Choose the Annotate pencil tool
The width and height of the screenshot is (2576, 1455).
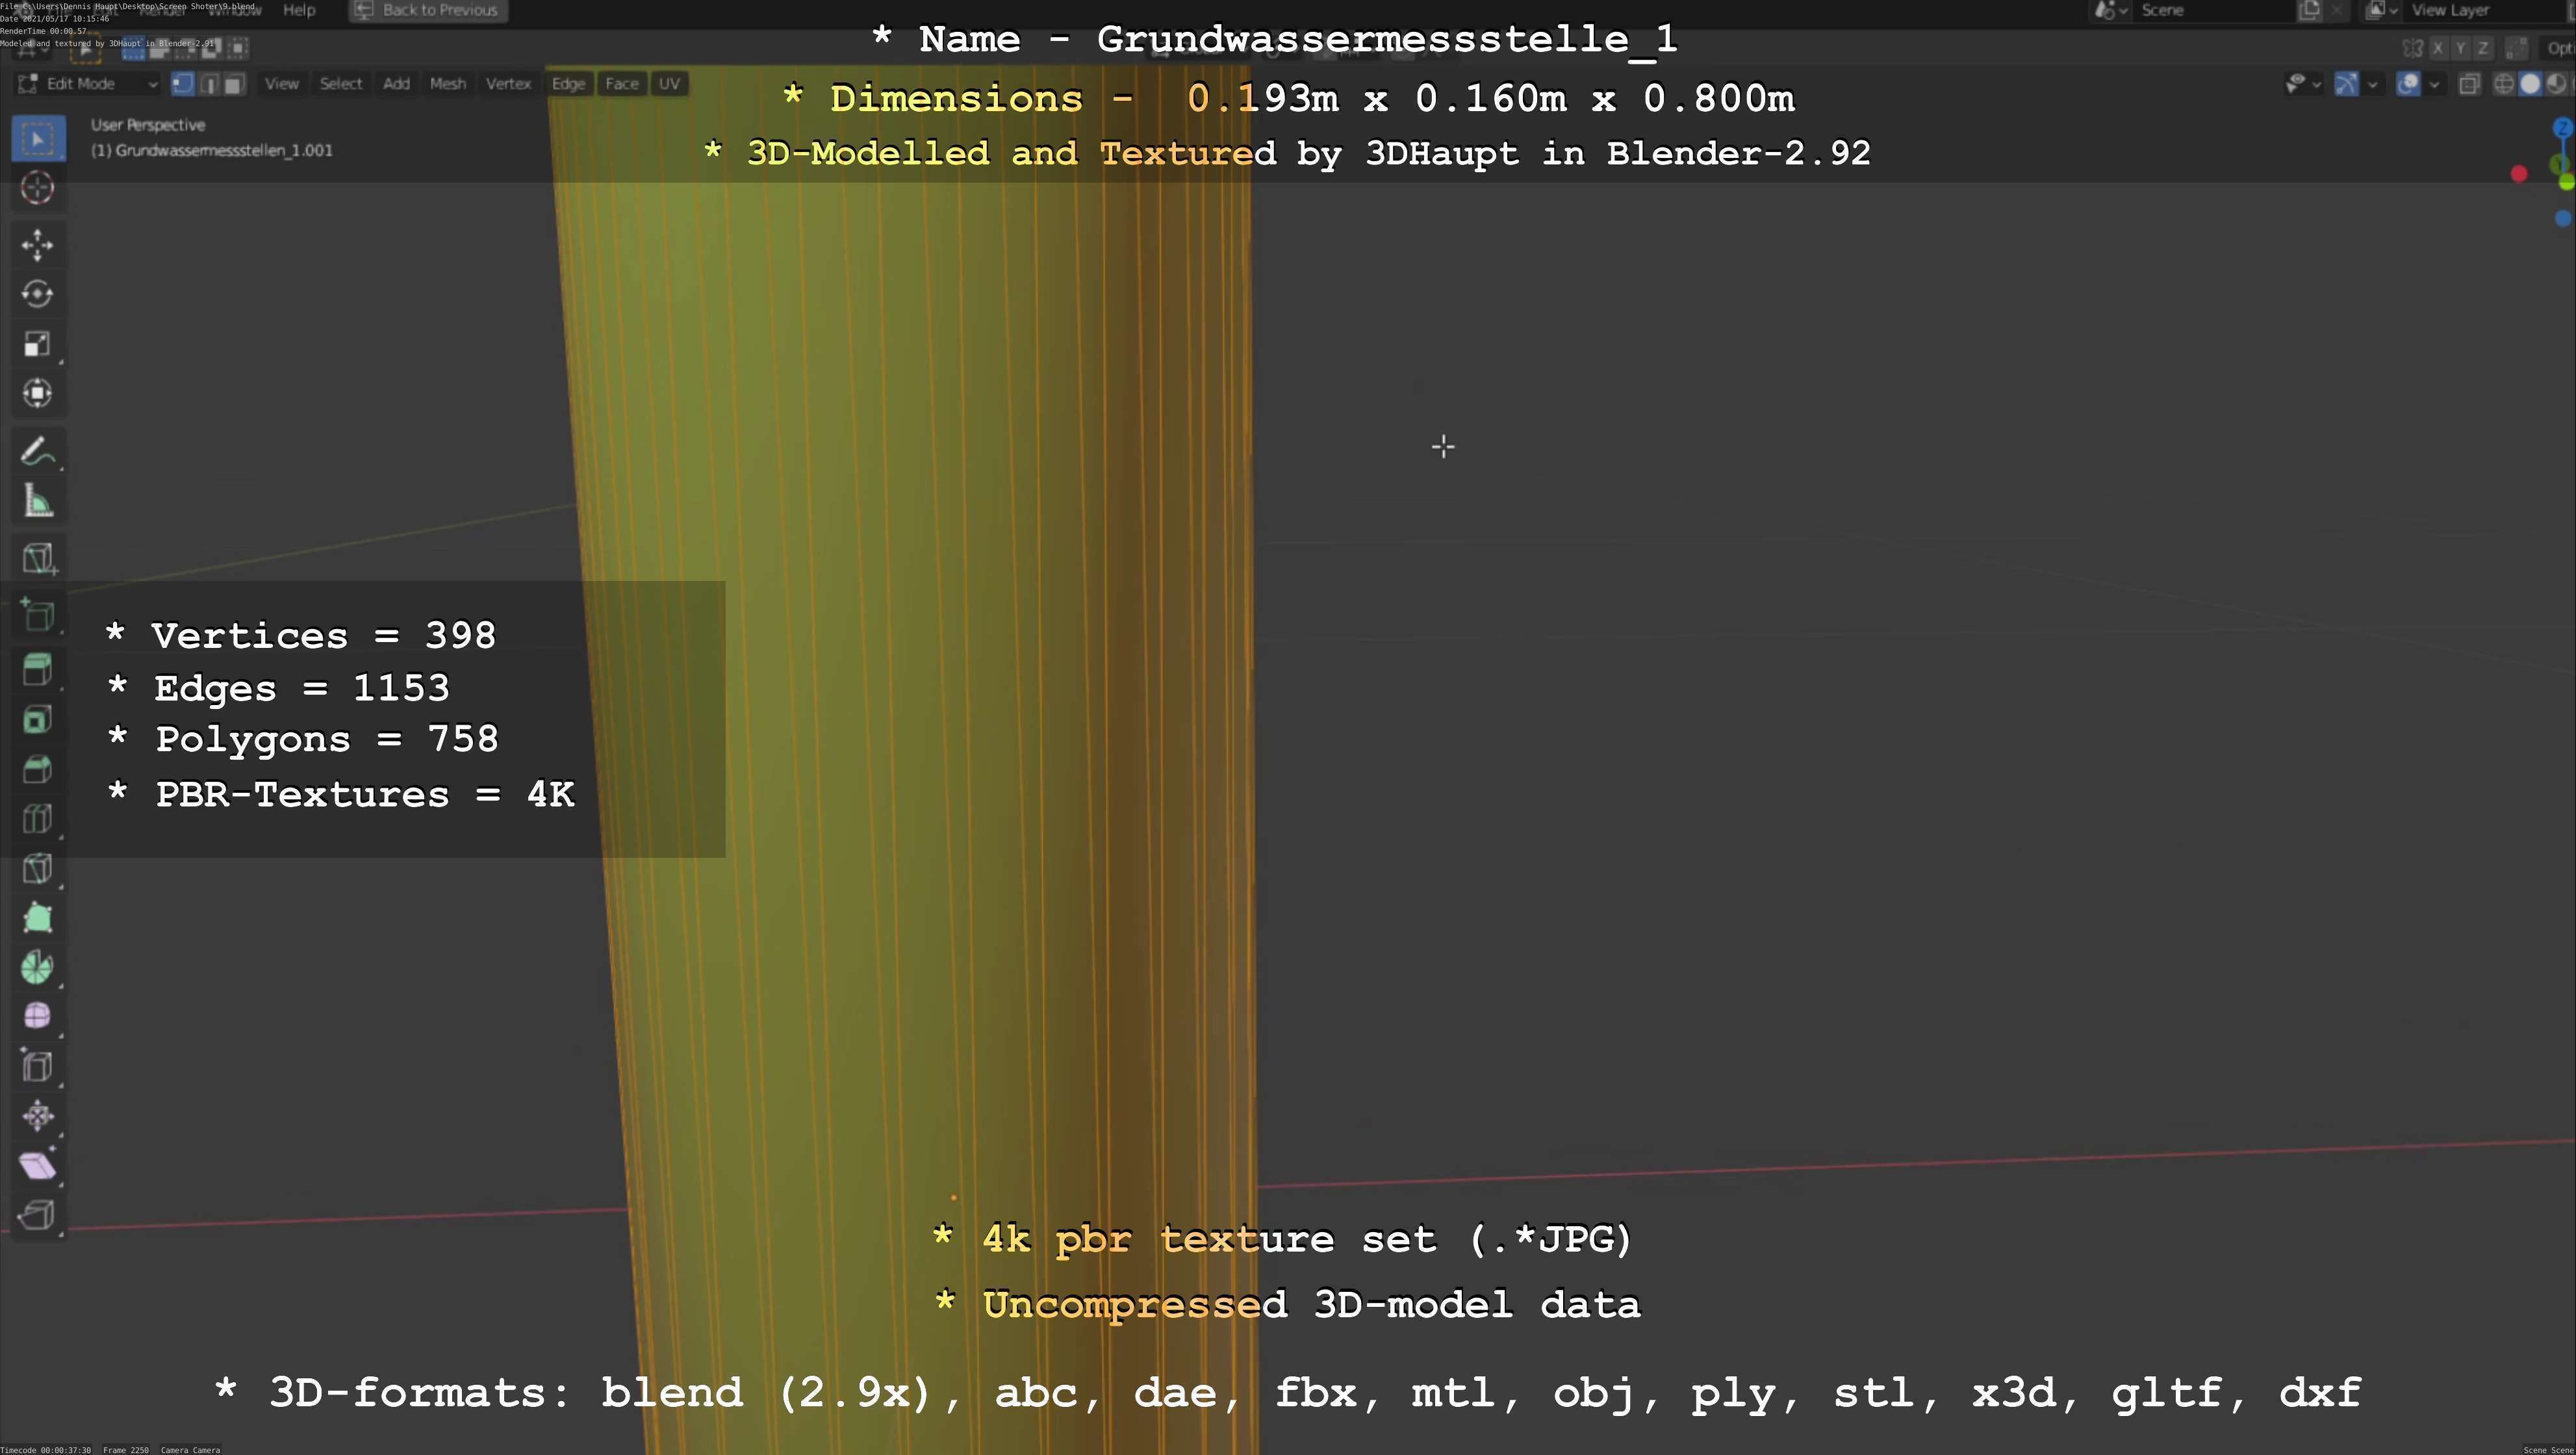(37, 452)
